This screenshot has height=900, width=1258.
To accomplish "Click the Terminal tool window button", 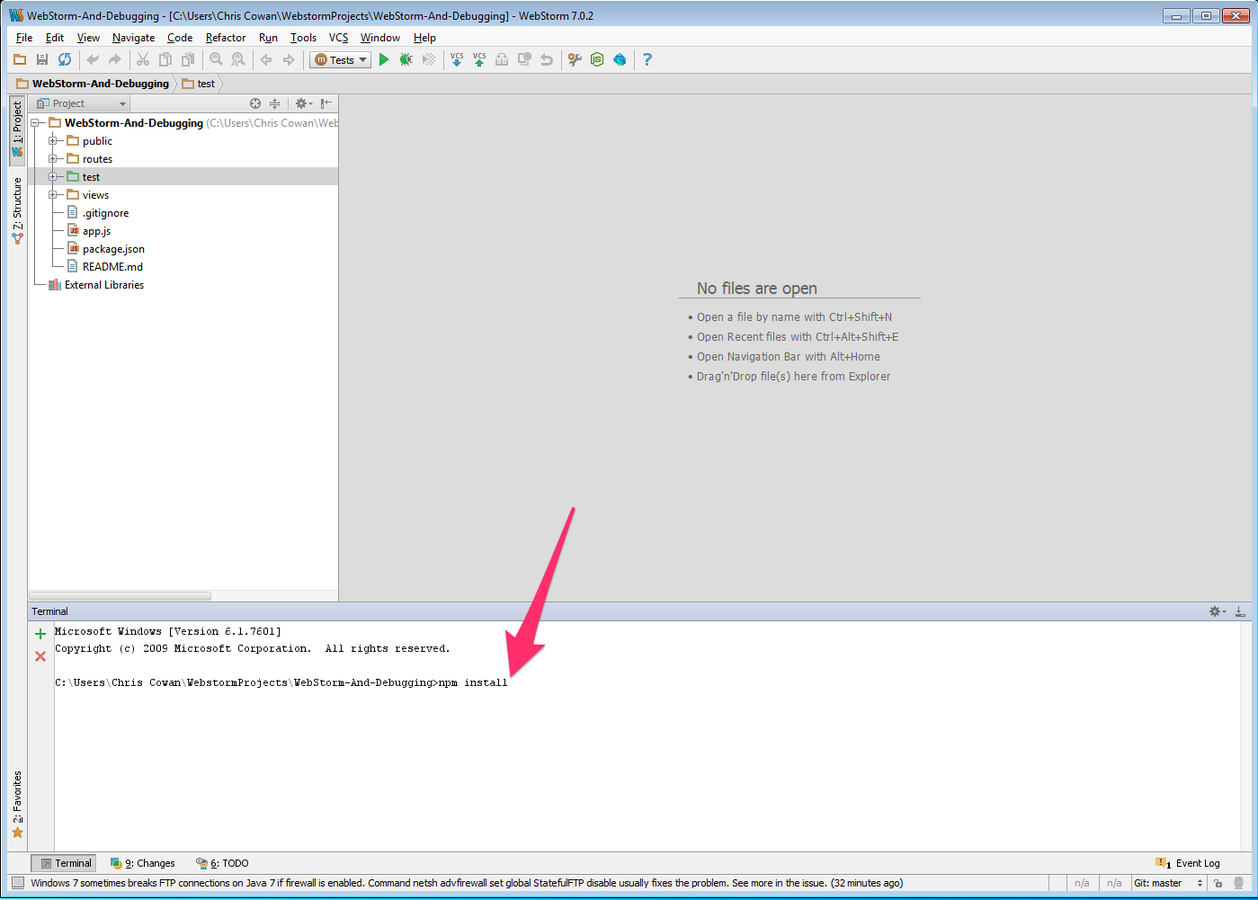I will 65,863.
